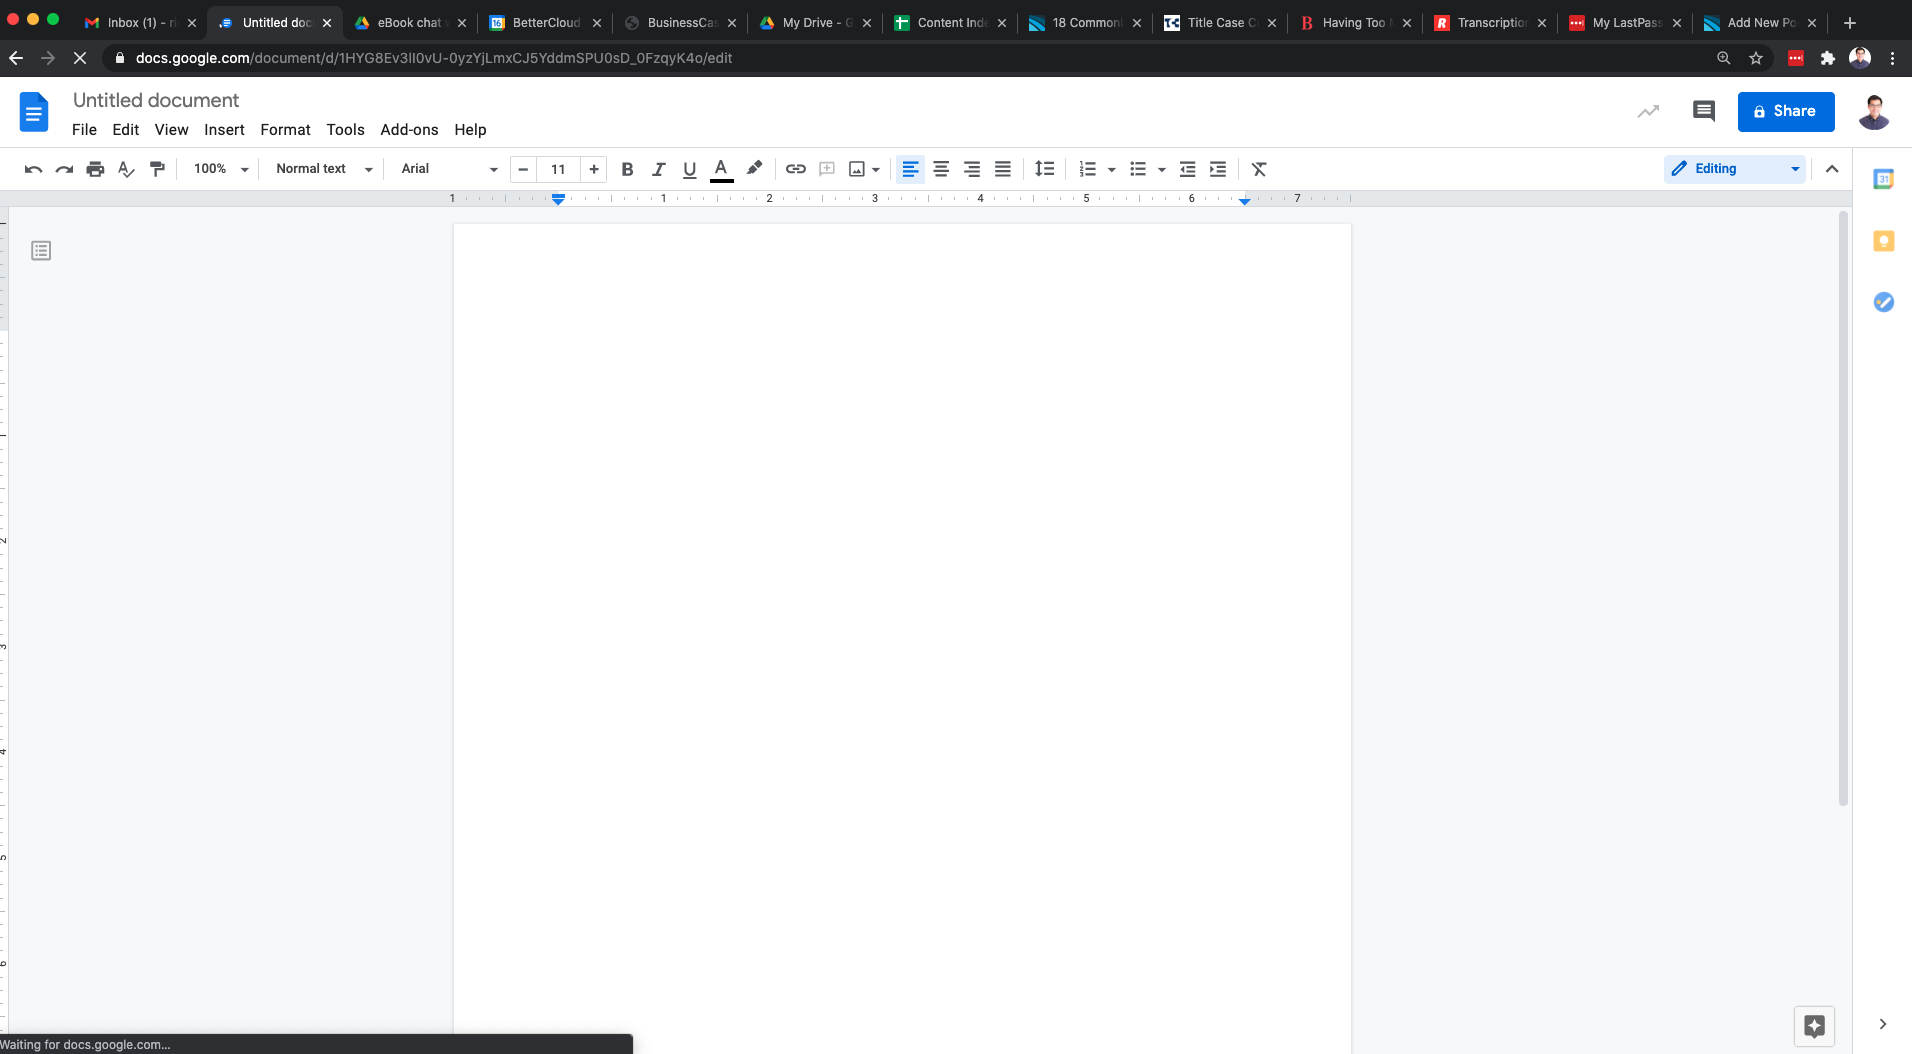The height and width of the screenshot is (1054, 1912).
Task: Open line spacing options
Action: coord(1045,169)
